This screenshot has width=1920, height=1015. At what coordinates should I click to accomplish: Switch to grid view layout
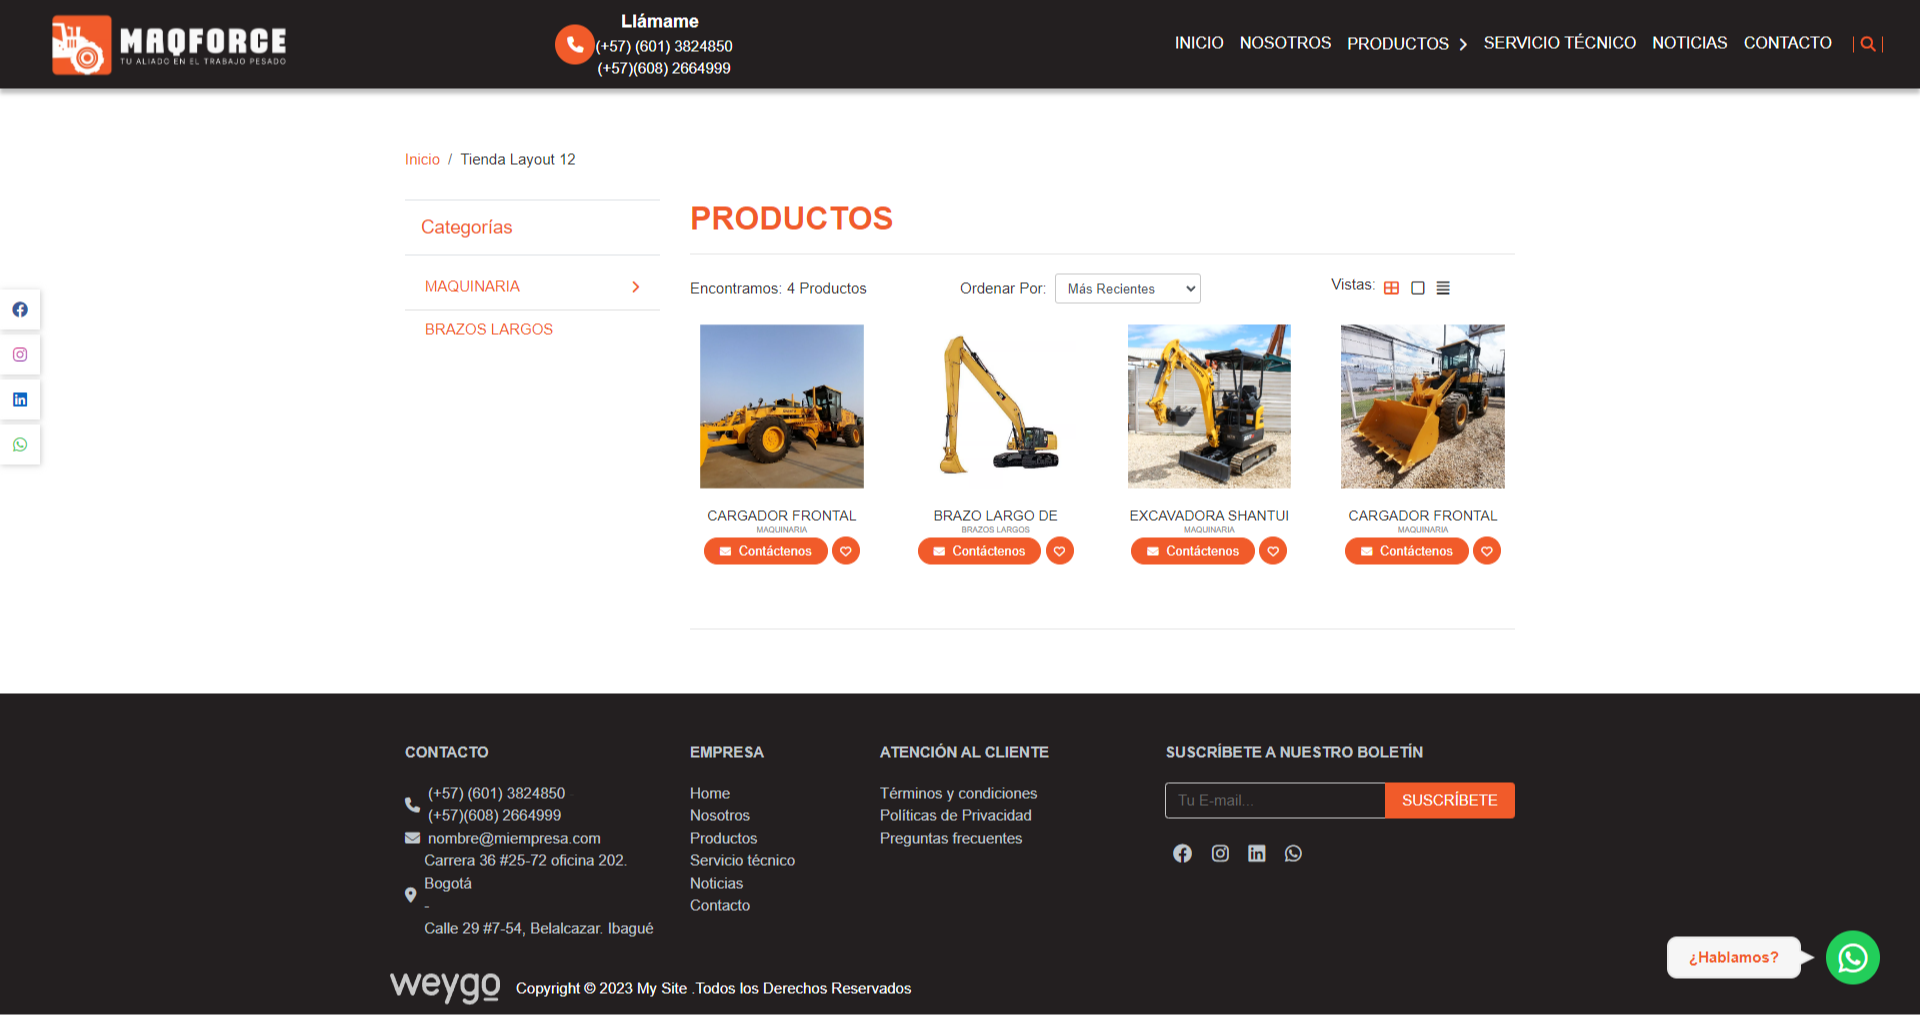pos(1391,288)
